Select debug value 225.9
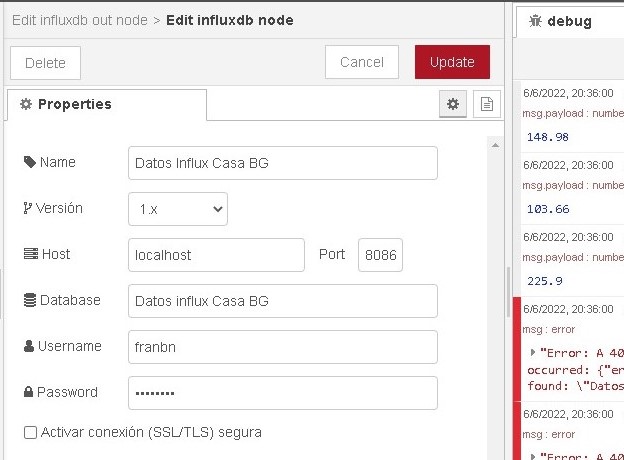The image size is (624, 460). 545,281
